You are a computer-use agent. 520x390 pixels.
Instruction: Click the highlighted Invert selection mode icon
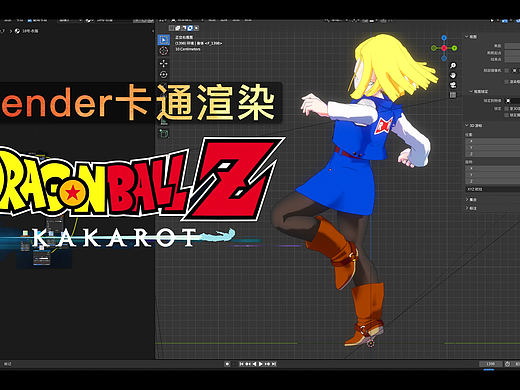tap(190, 28)
